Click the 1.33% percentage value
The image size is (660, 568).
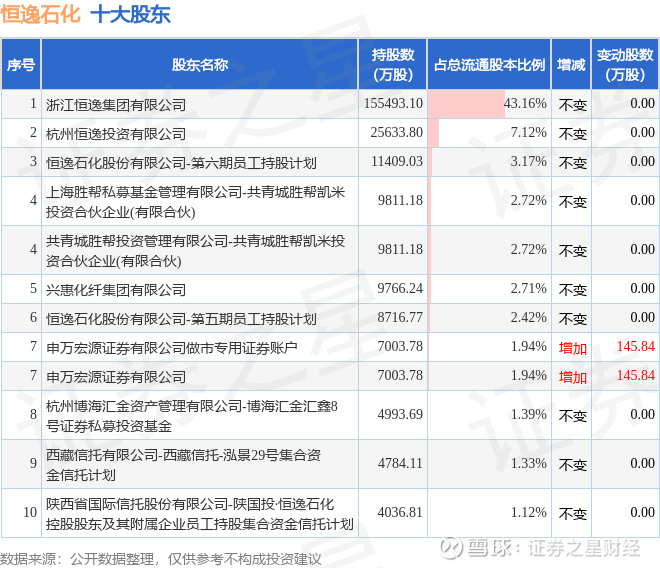click(x=529, y=464)
